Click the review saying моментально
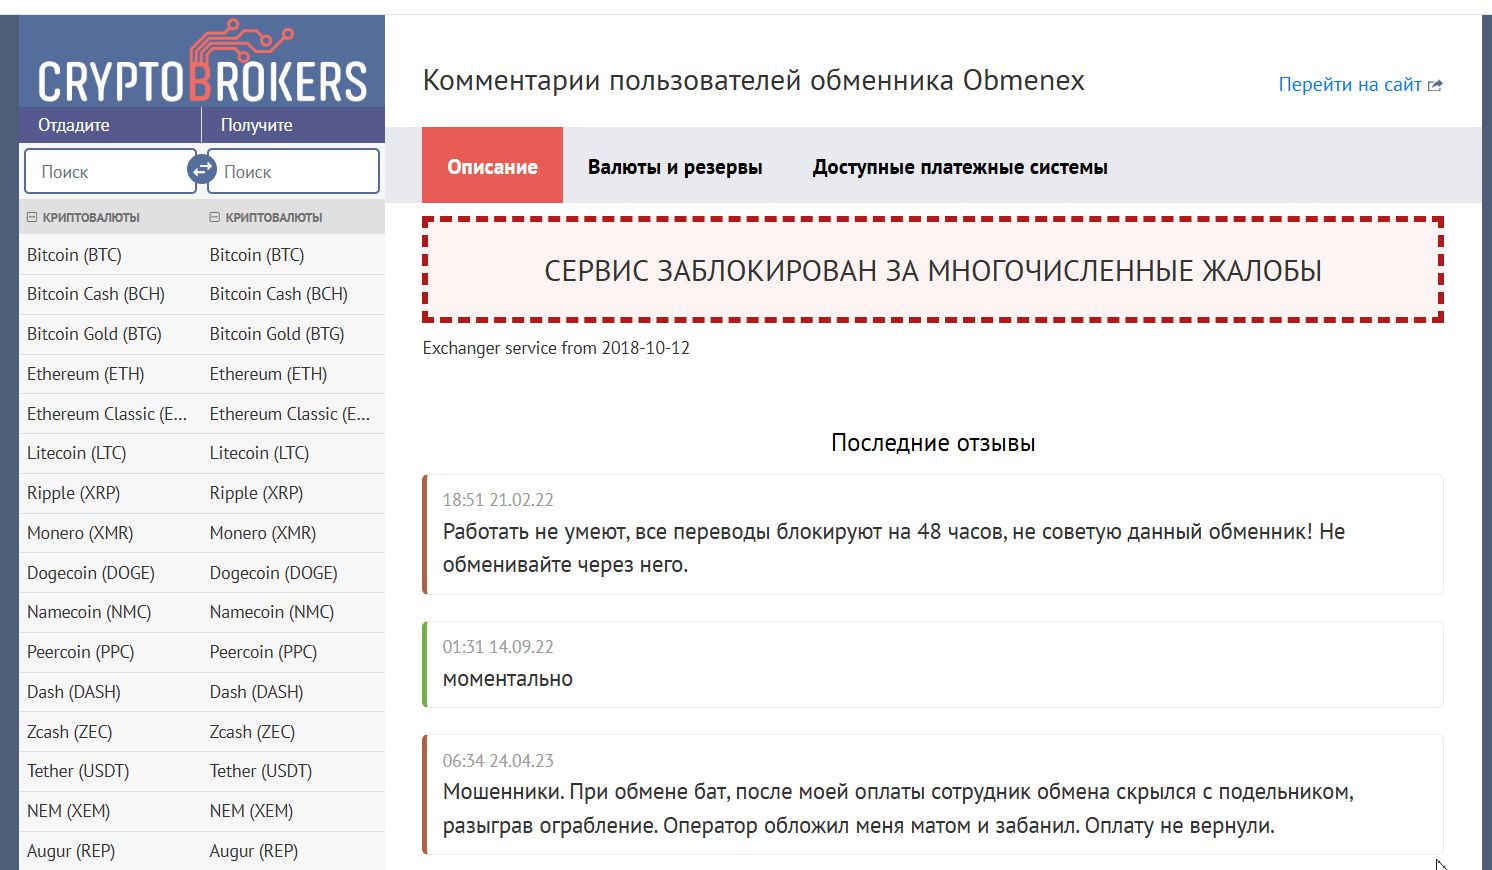 933,664
